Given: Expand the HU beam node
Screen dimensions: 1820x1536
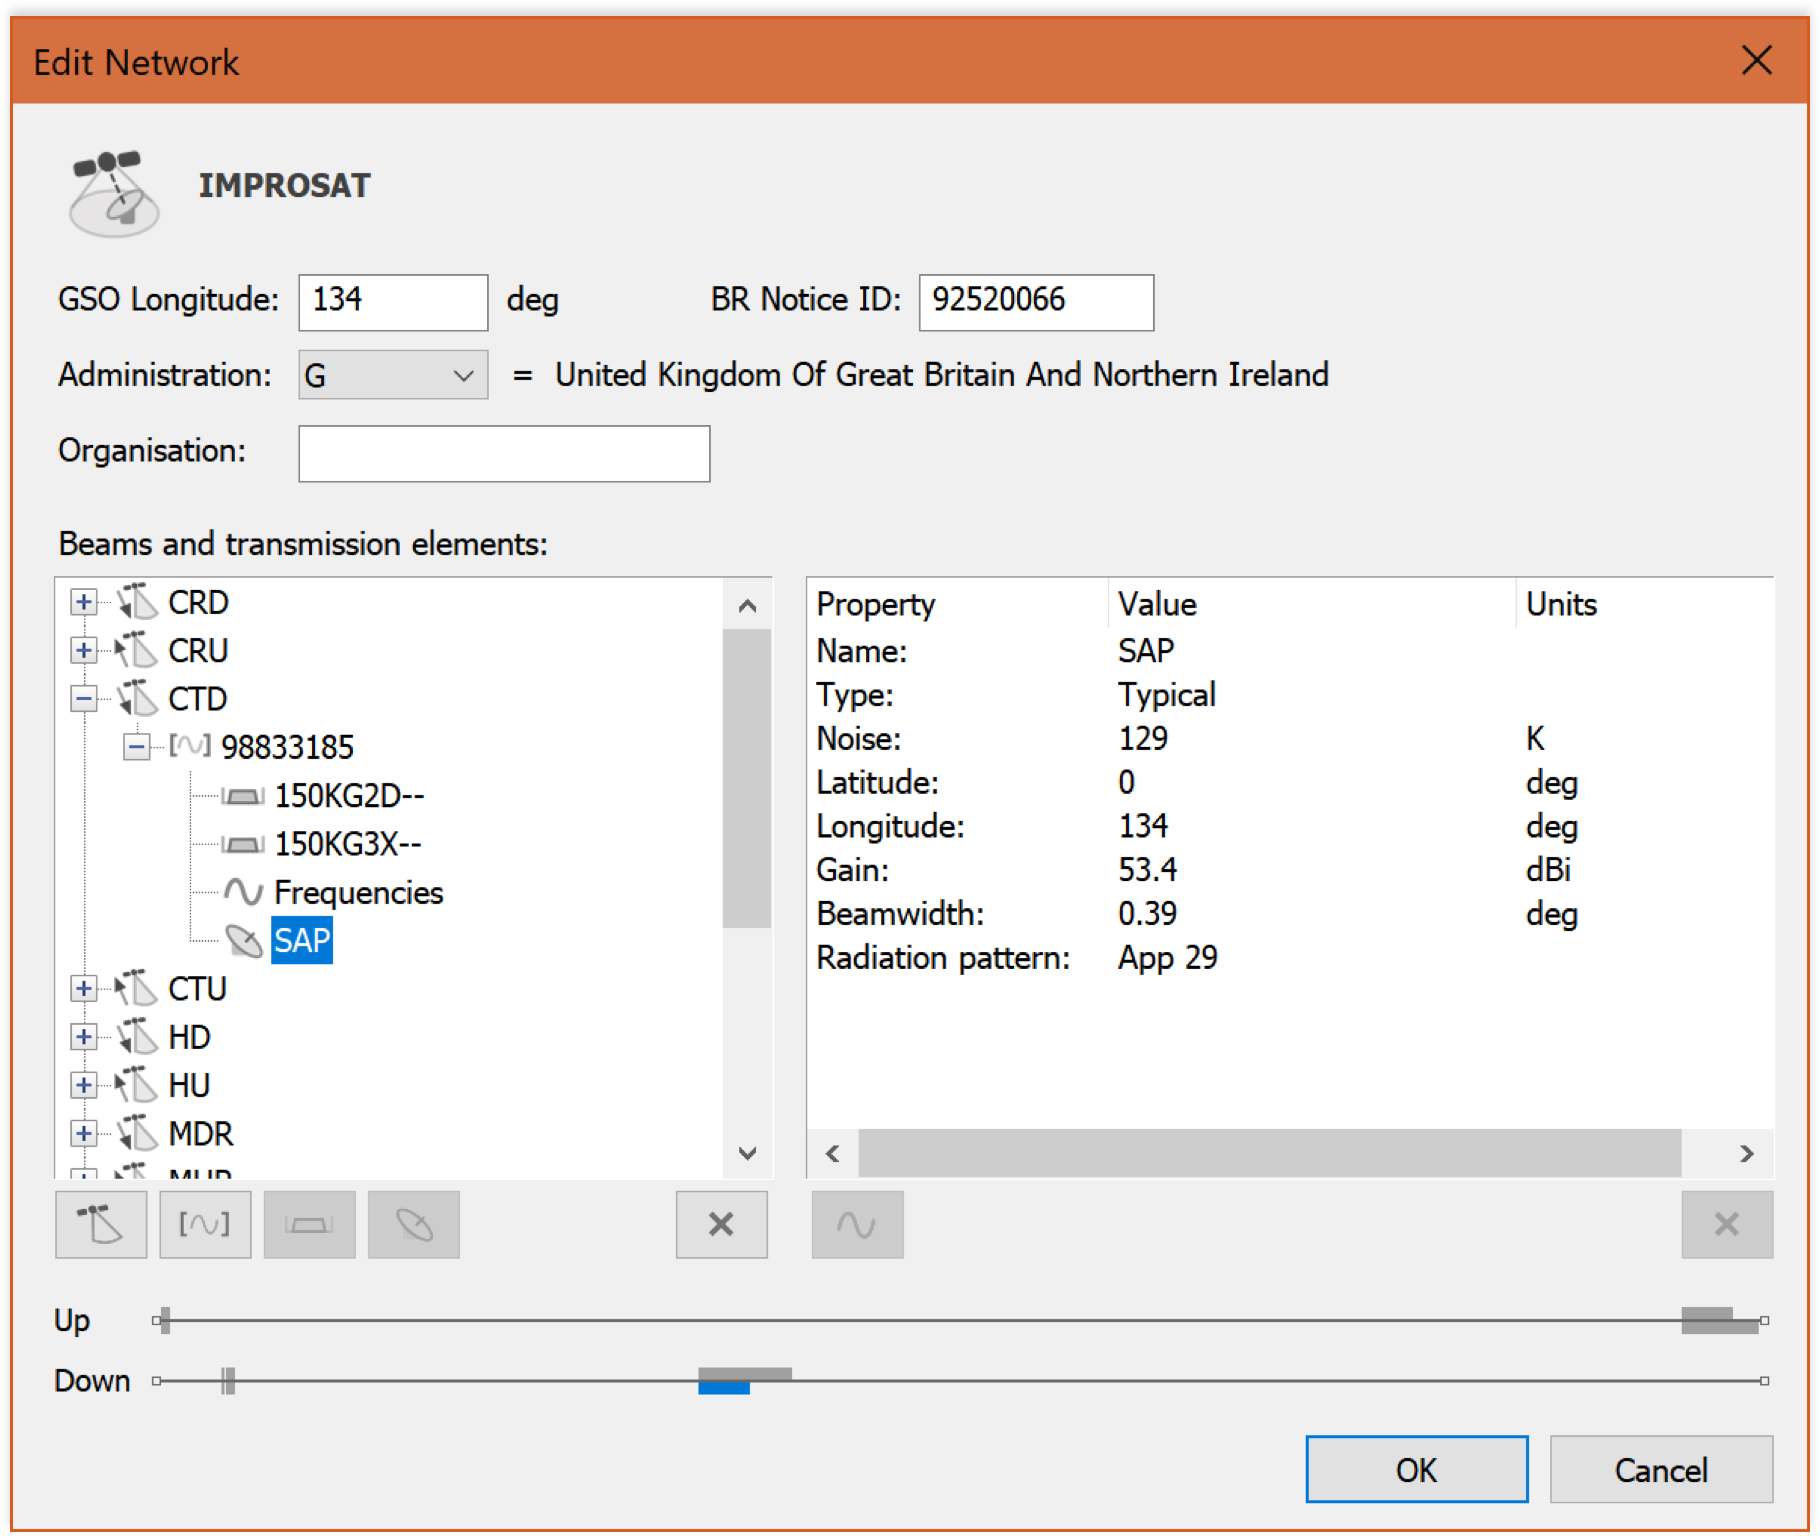Looking at the screenshot, I should coord(84,1084).
